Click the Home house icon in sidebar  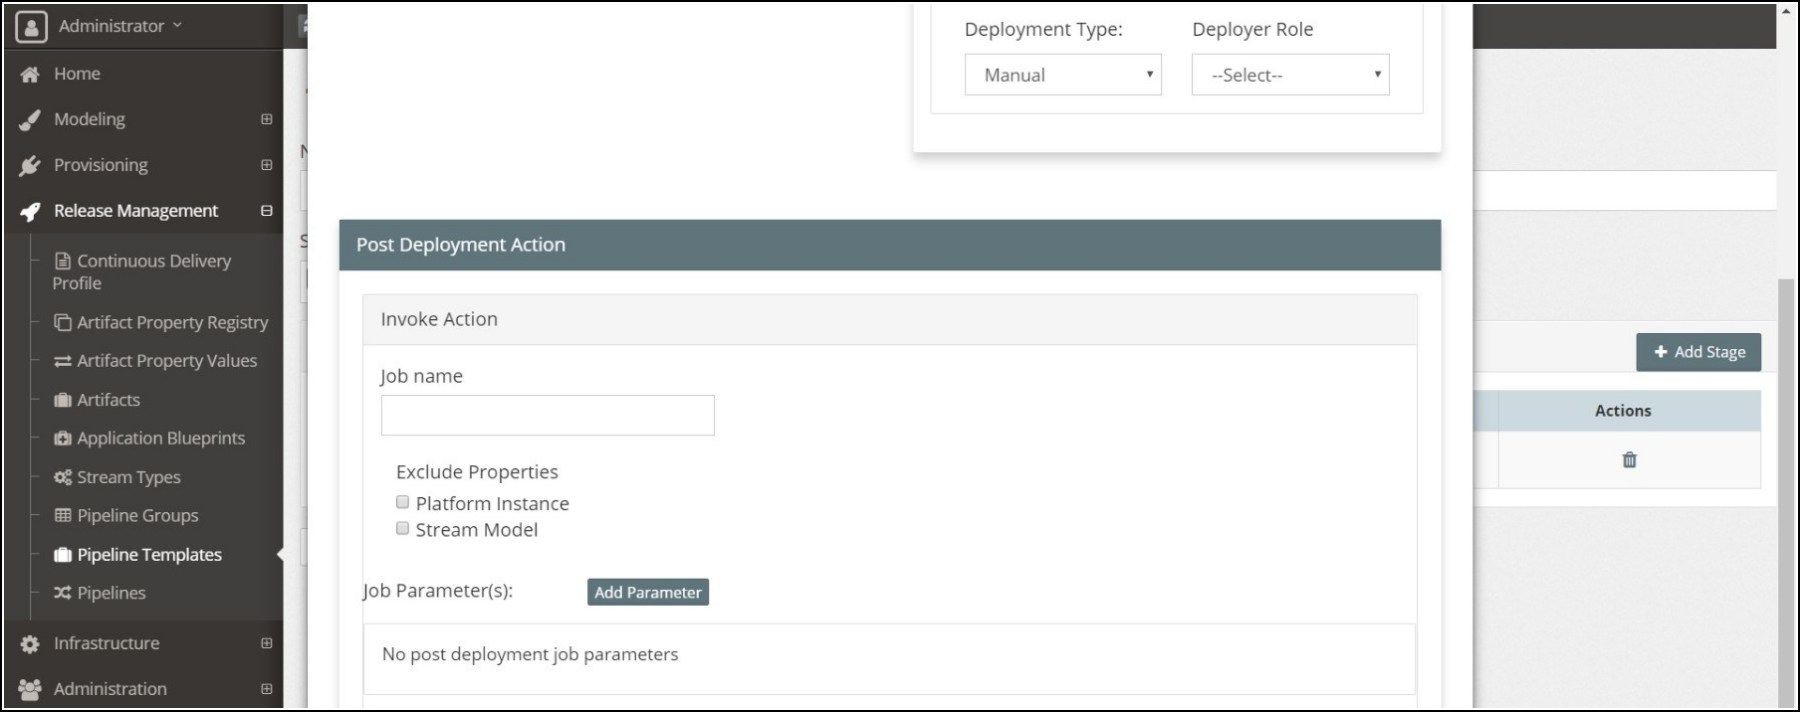(x=30, y=74)
